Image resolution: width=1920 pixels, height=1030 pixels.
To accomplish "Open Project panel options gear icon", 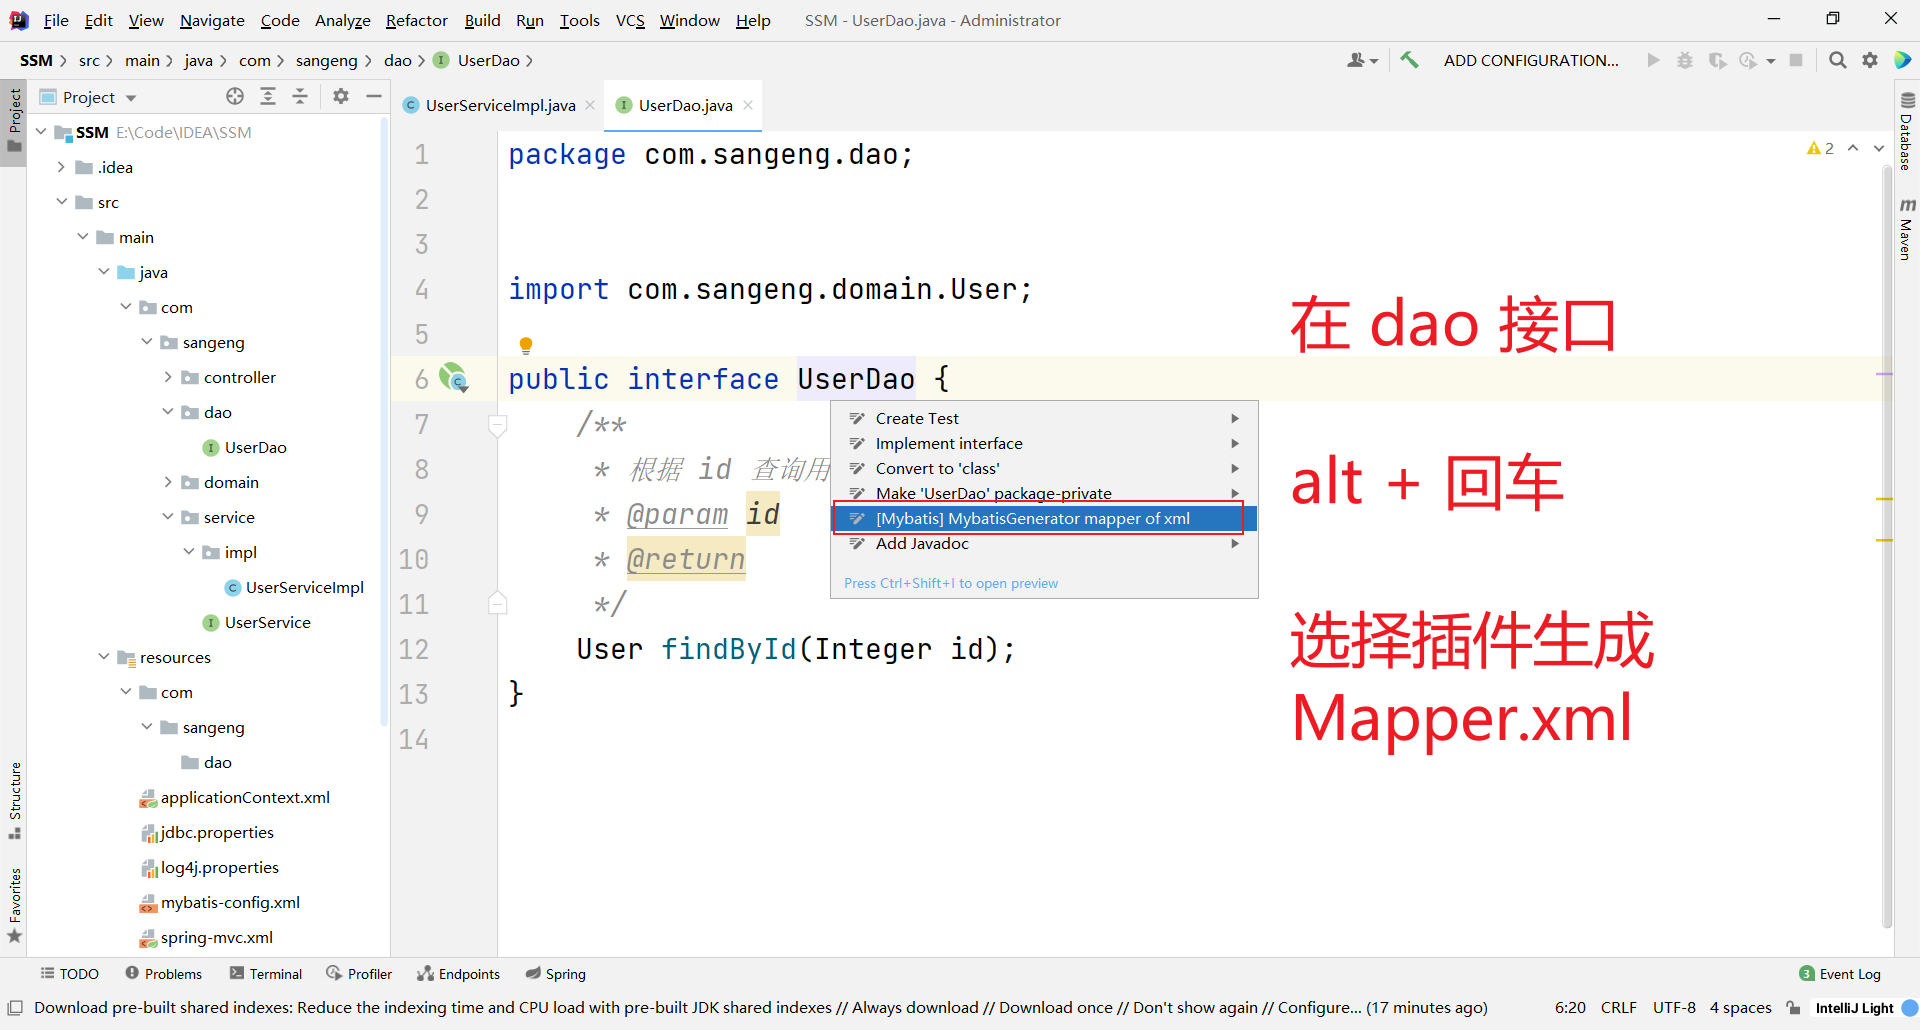I will click(x=341, y=96).
